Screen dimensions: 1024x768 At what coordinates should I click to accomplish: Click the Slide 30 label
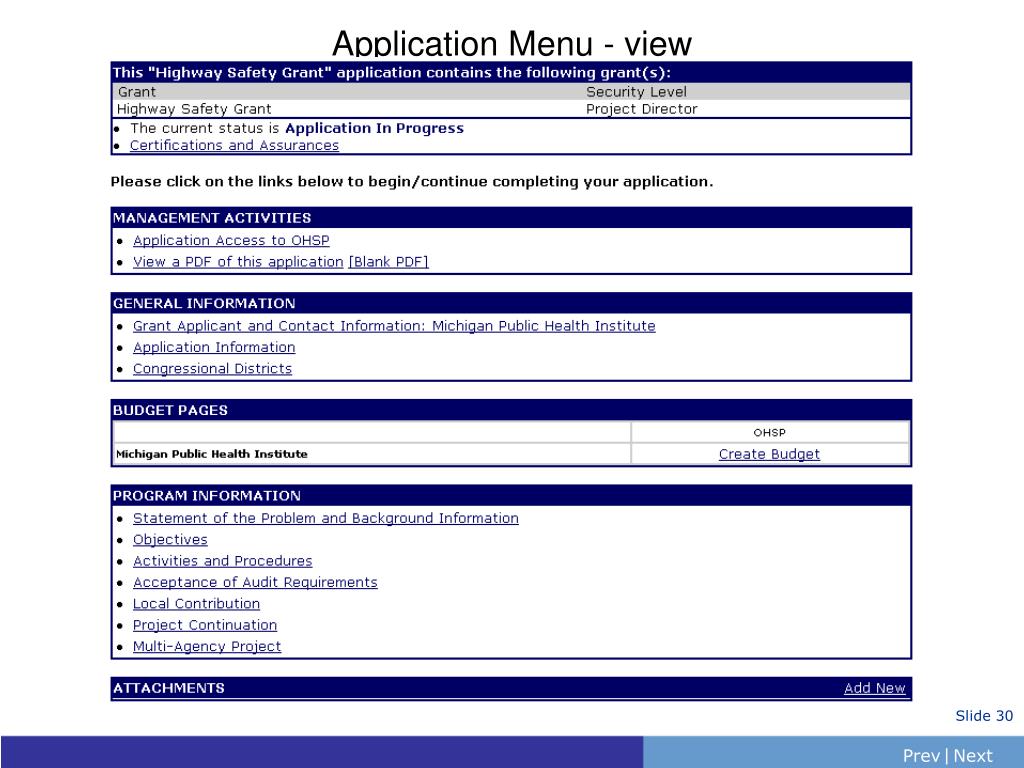(984, 716)
